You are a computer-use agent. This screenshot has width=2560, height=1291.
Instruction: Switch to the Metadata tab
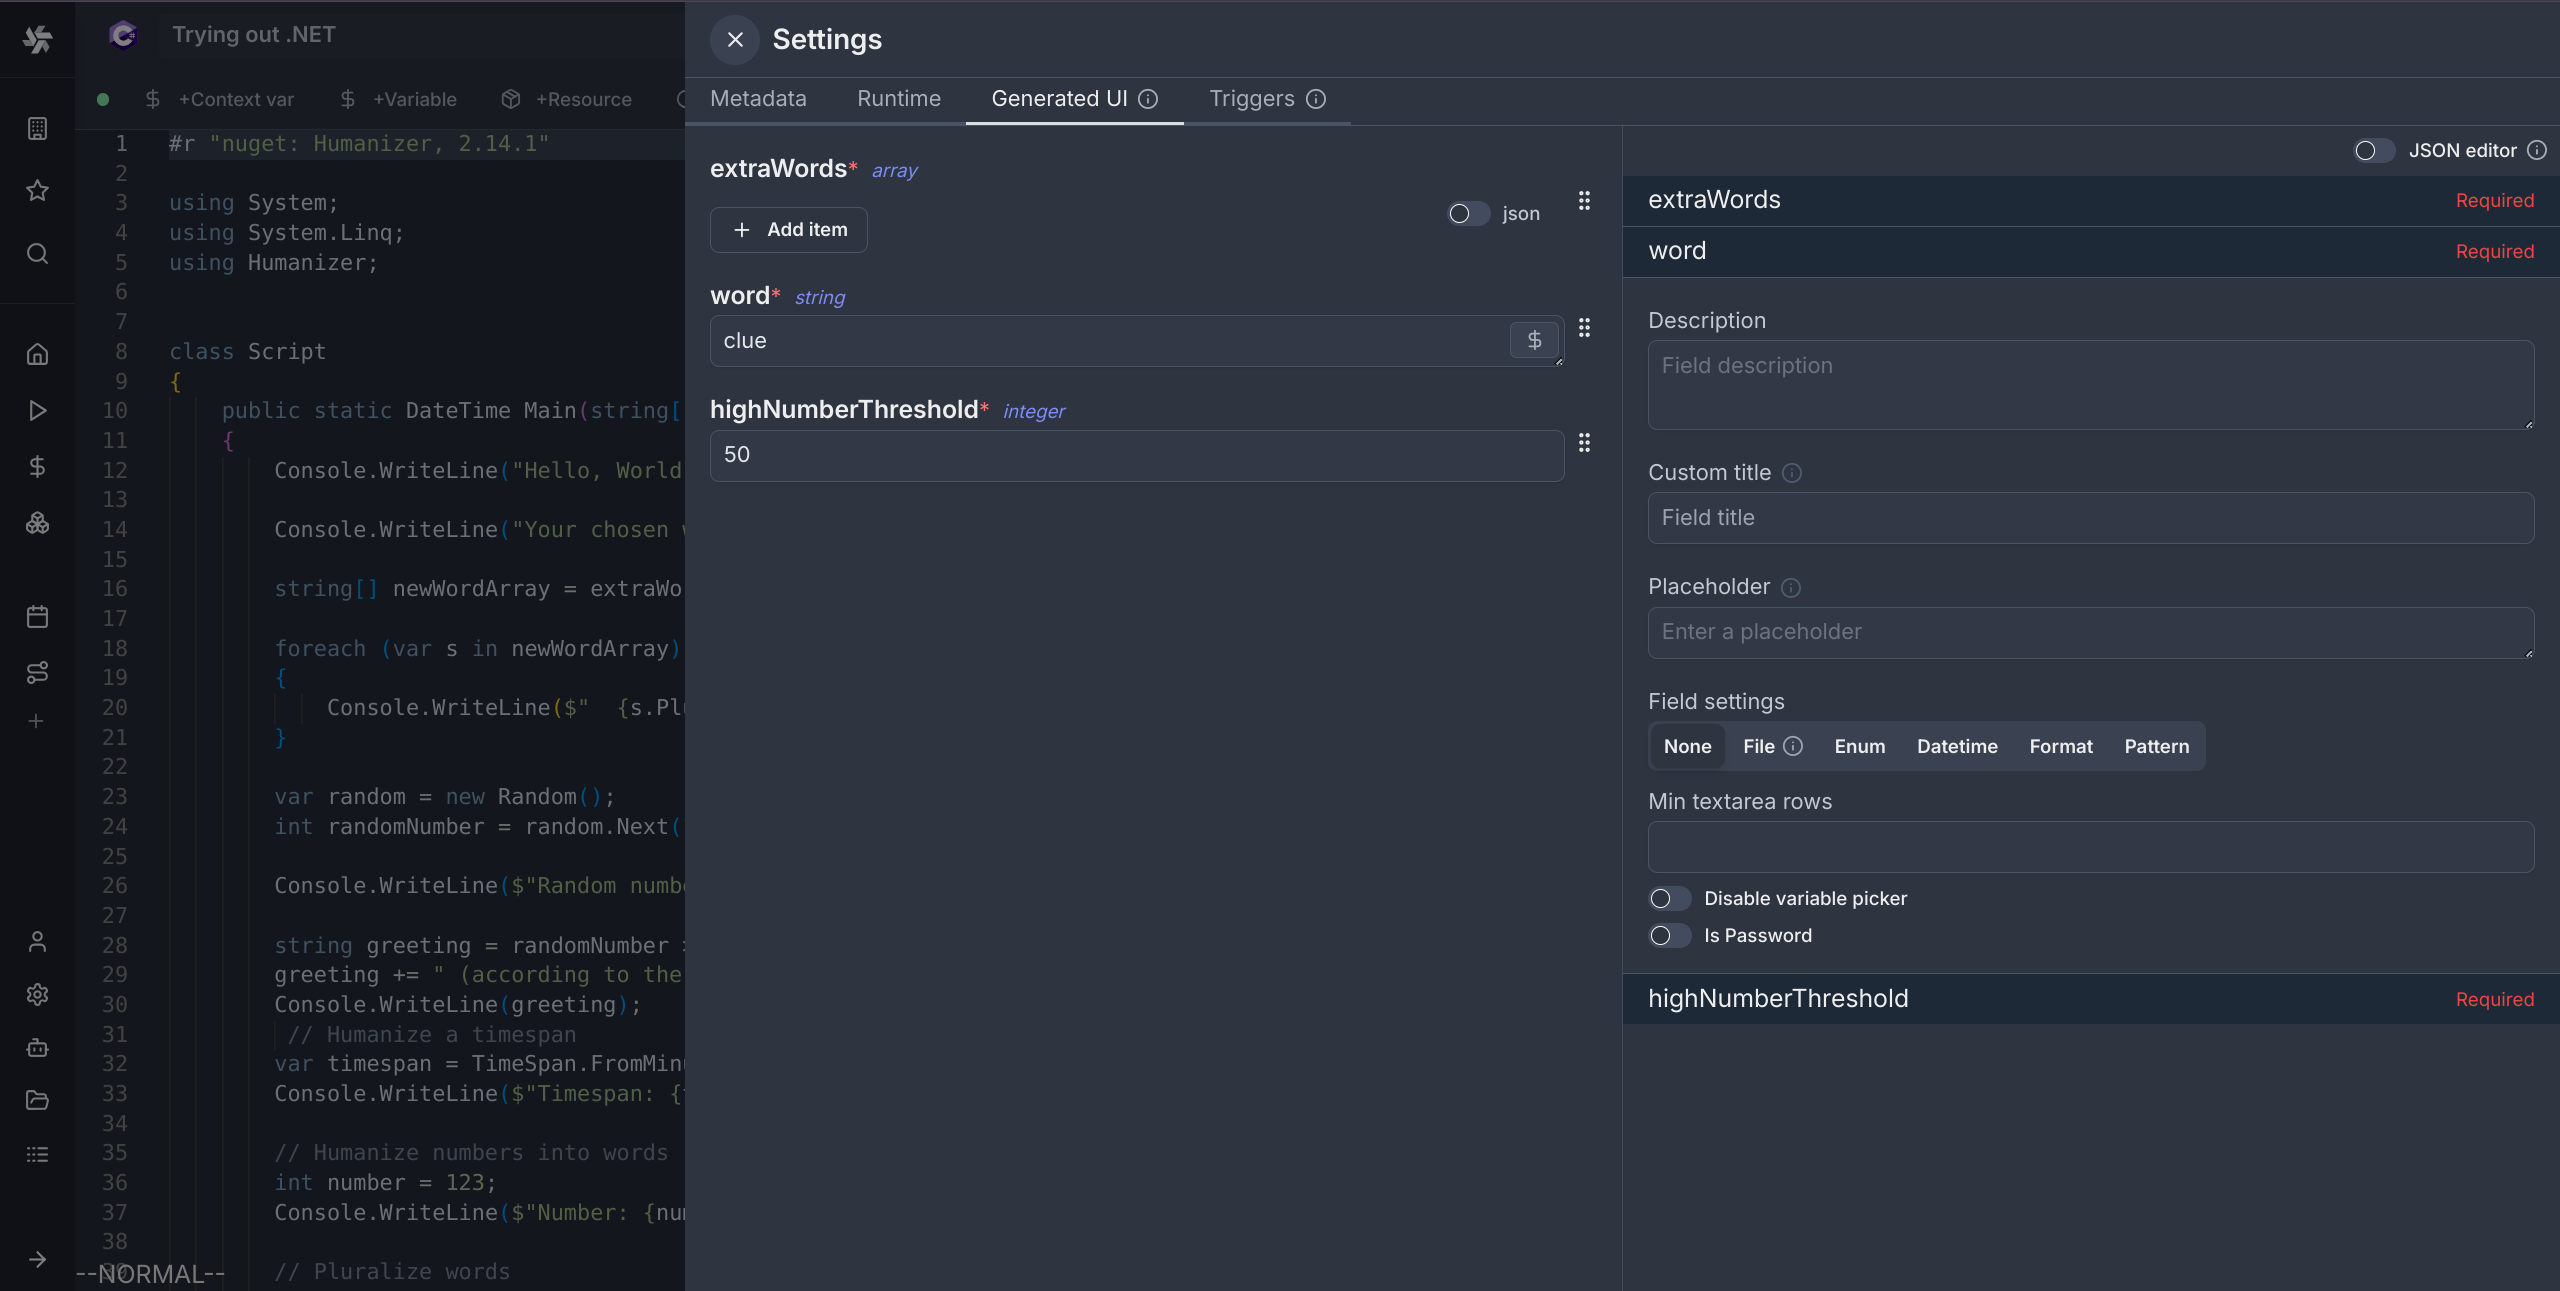(758, 98)
